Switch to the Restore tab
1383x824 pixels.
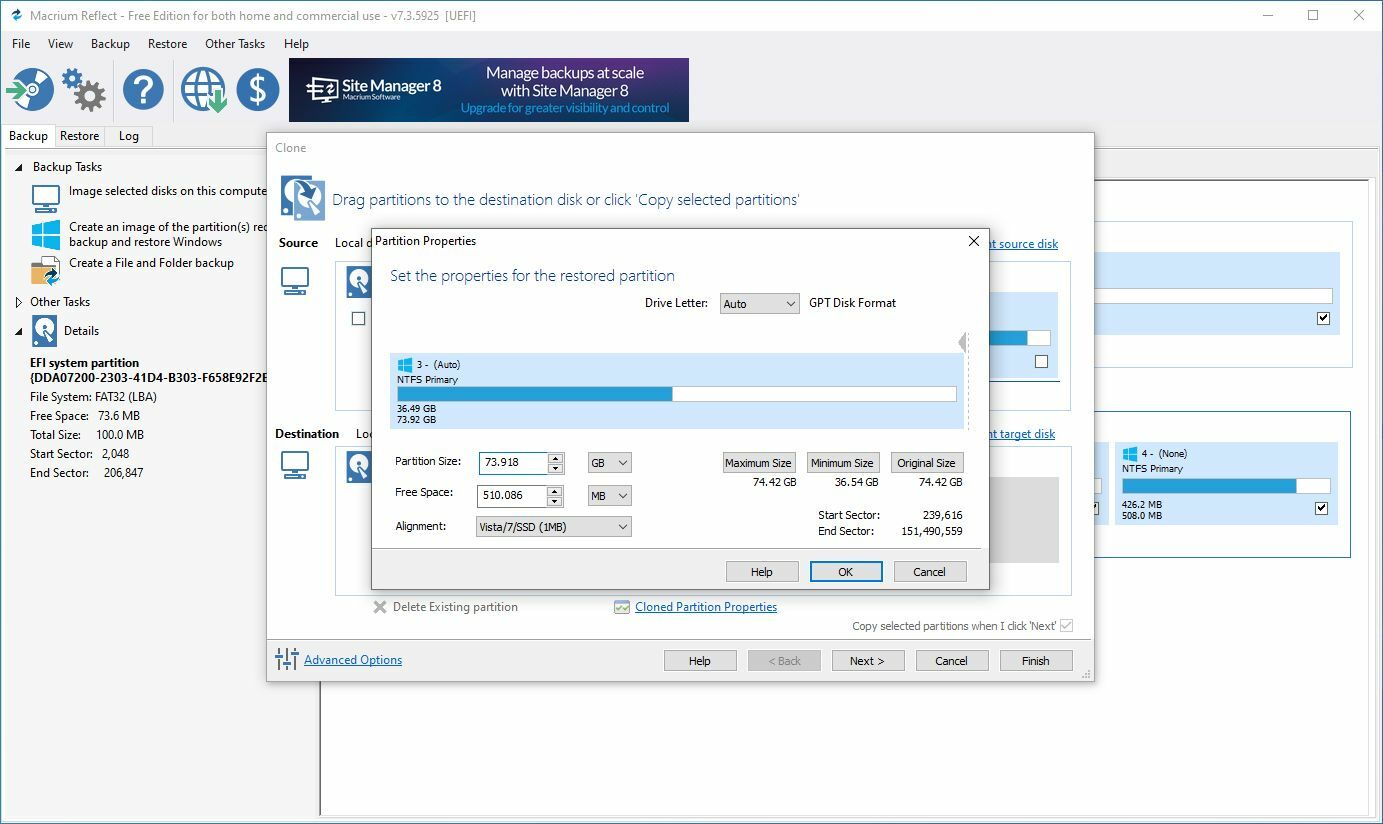coord(79,136)
